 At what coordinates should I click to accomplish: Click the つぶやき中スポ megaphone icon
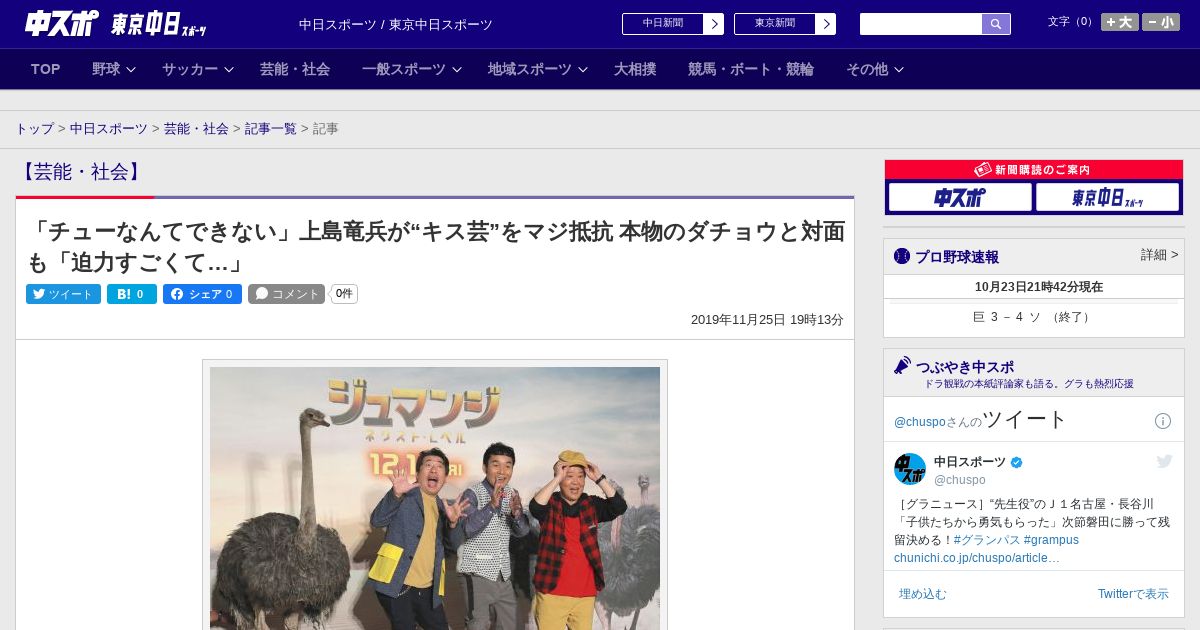[902, 366]
